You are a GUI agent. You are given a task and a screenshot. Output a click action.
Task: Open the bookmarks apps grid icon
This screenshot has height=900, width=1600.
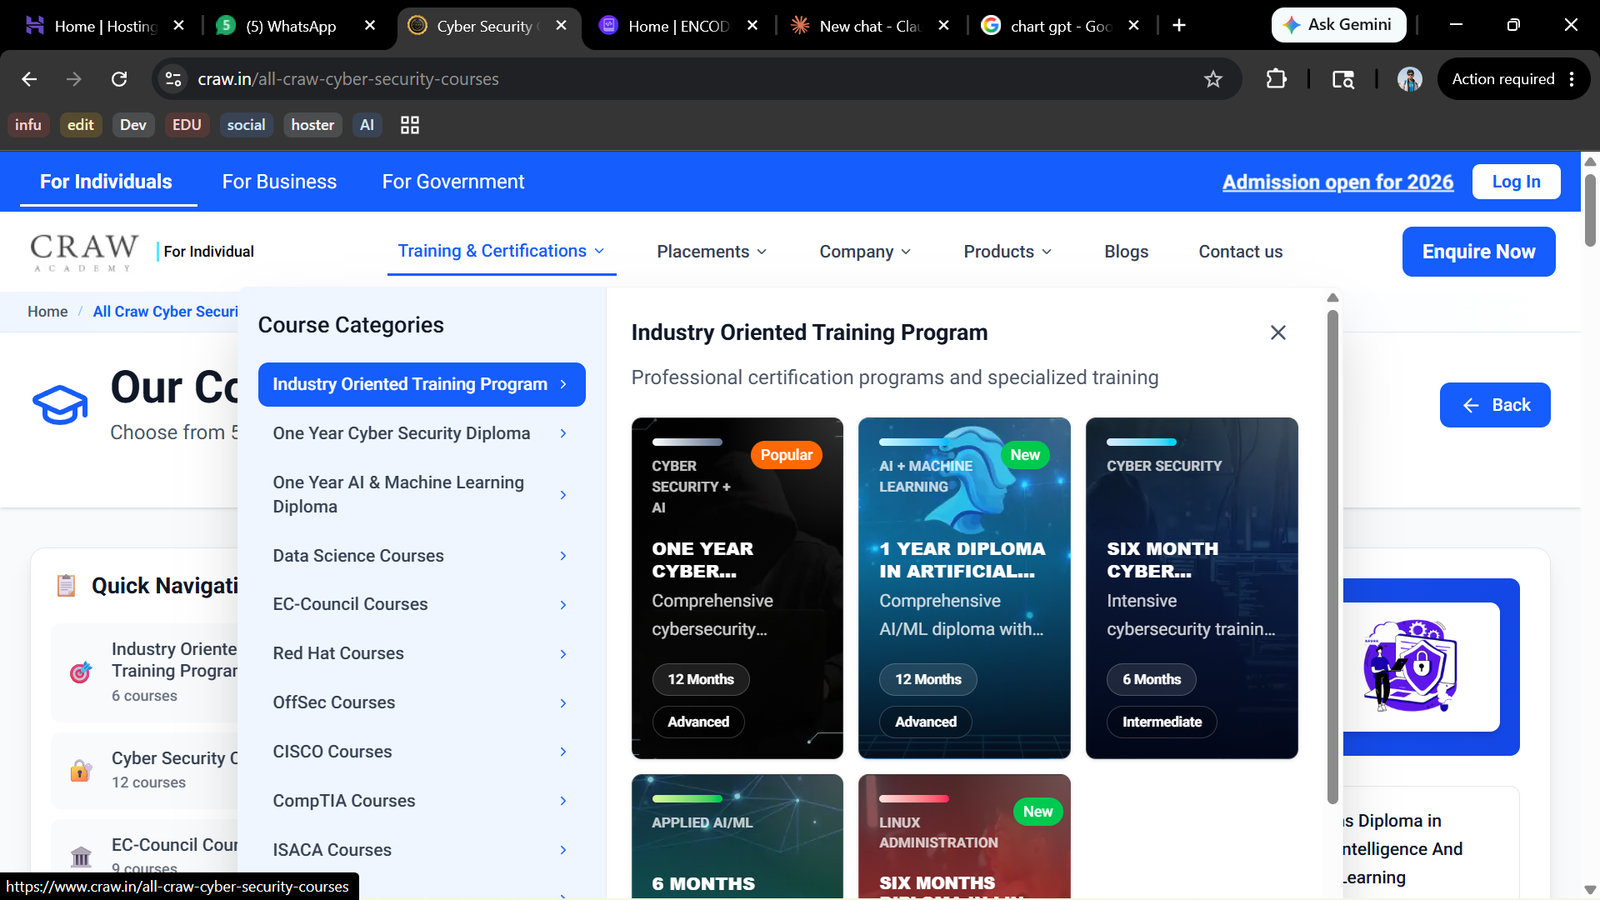point(410,125)
